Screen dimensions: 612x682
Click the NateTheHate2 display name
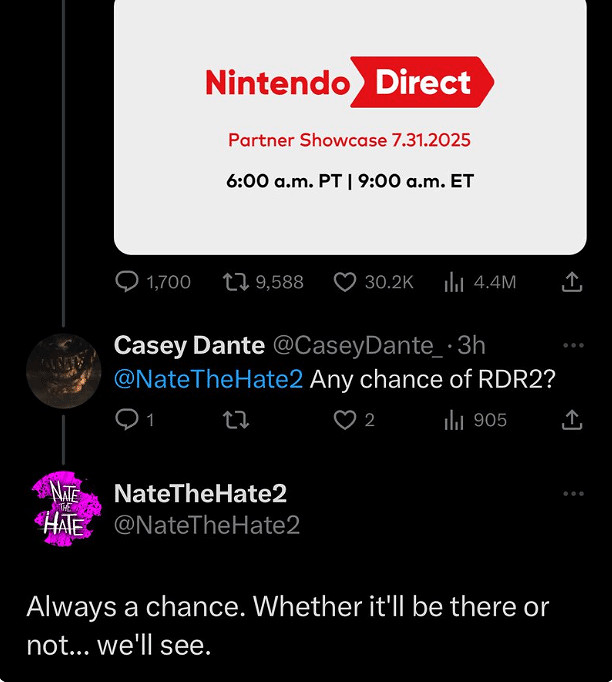pos(200,494)
